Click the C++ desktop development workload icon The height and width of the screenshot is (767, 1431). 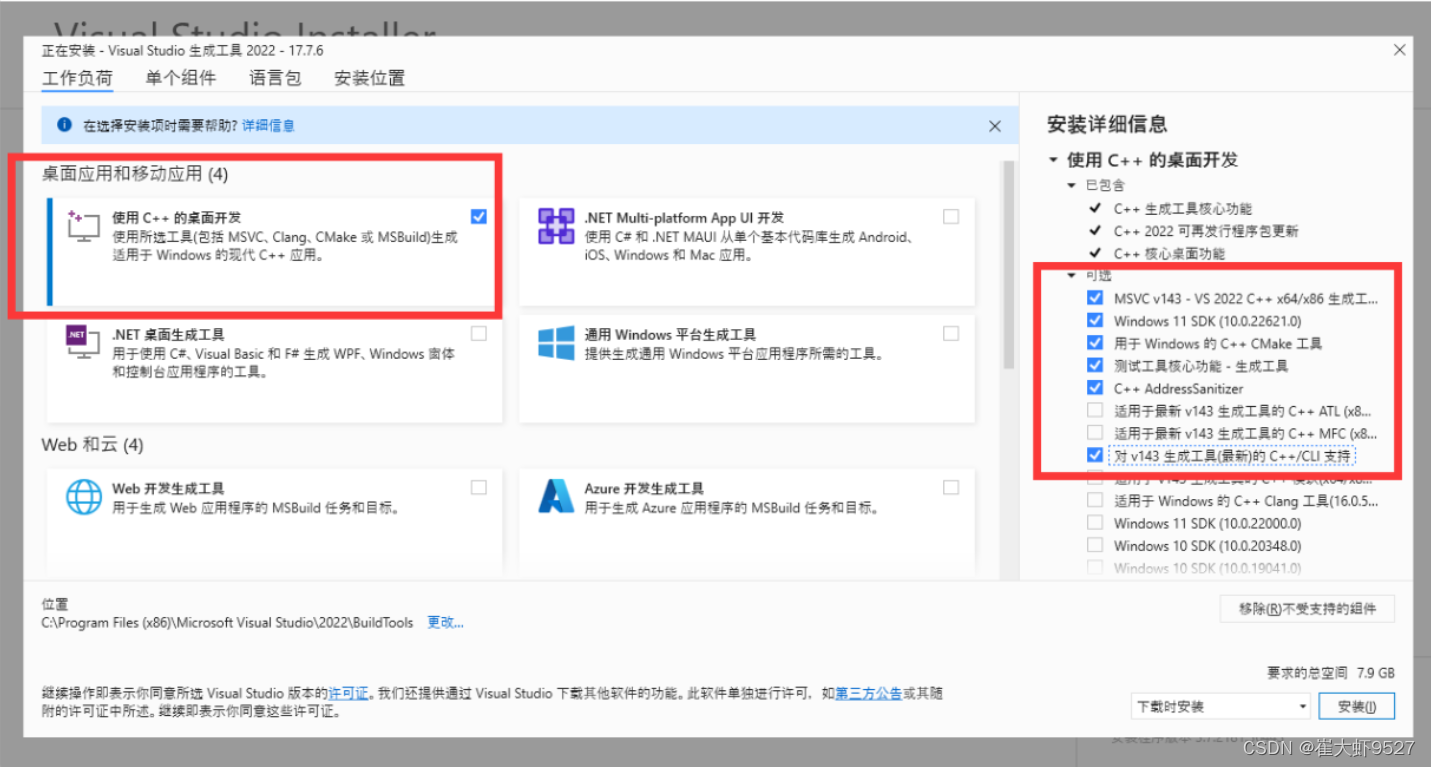pyautogui.click(x=84, y=227)
